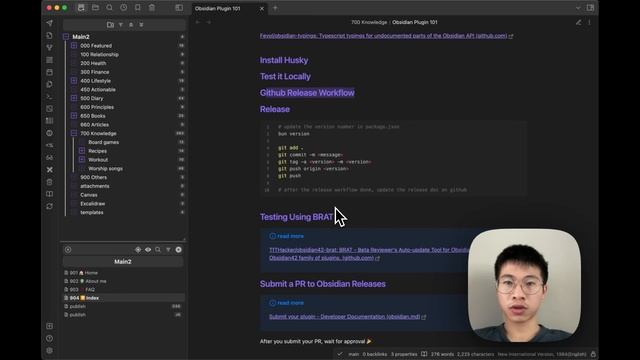Select the 004 Index note
Screen dimensions: 640x360
pyautogui.click(x=123, y=298)
